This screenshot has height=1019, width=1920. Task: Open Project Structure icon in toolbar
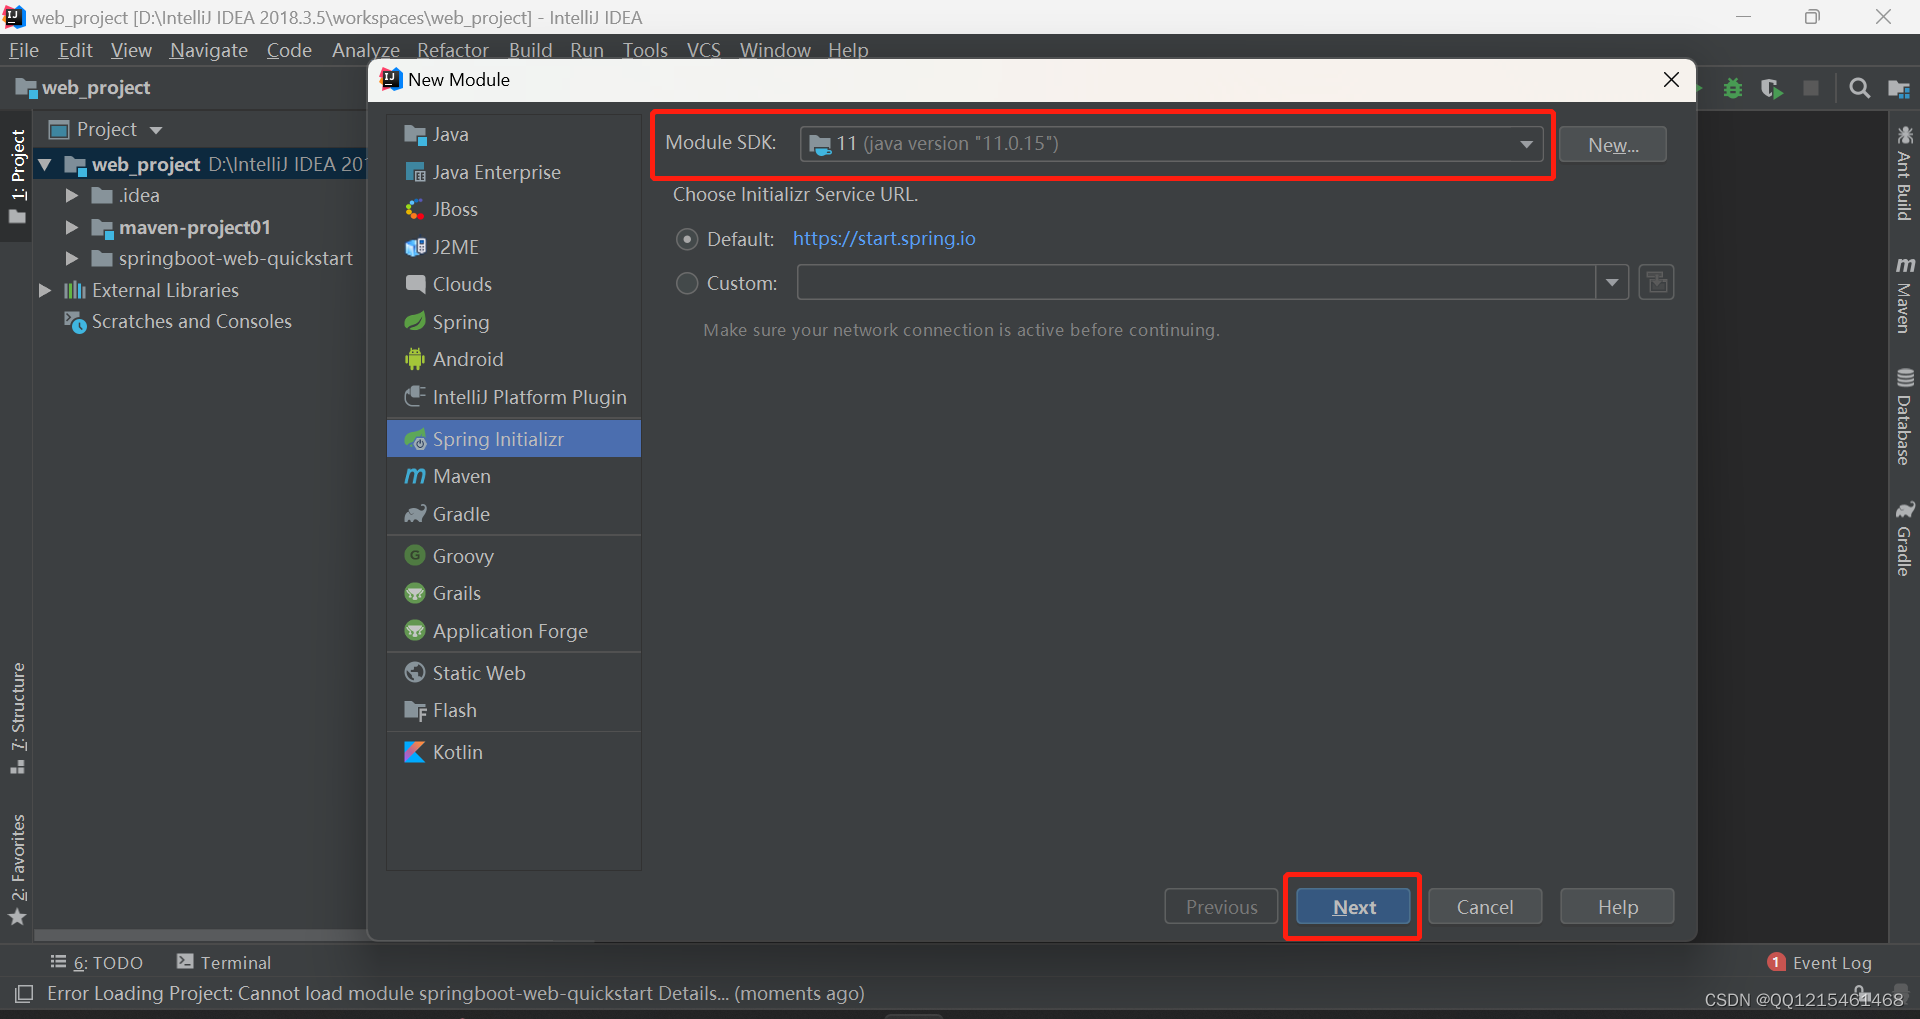click(x=1899, y=88)
